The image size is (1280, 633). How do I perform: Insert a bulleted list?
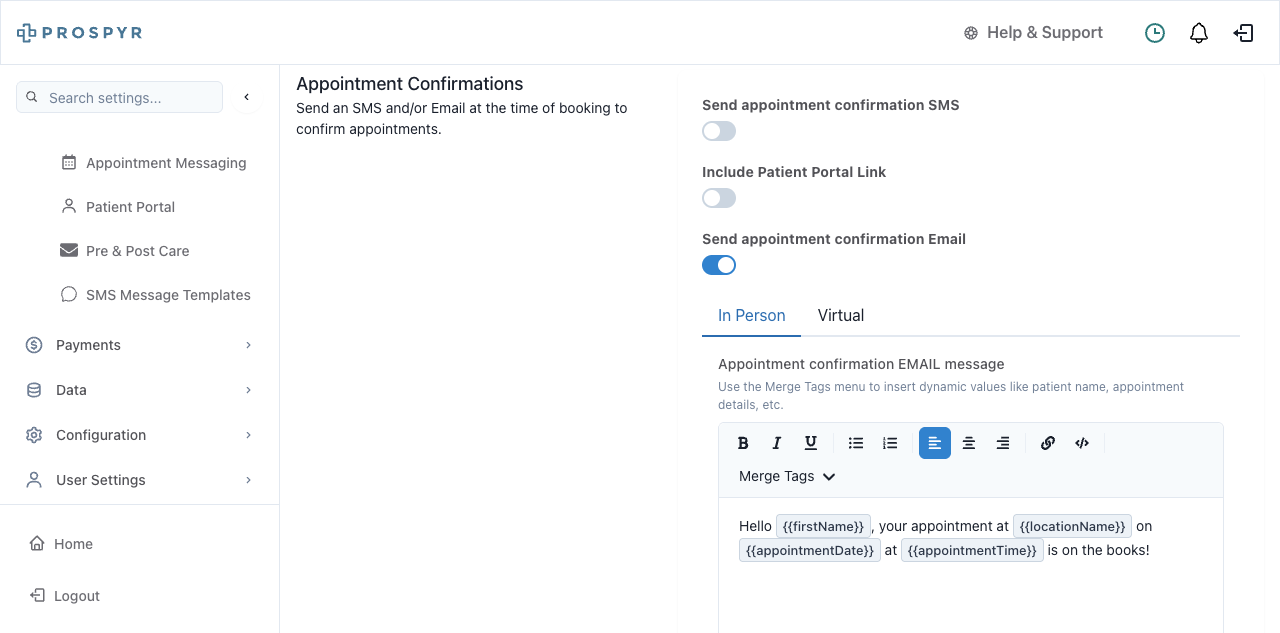pyautogui.click(x=856, y=443)
